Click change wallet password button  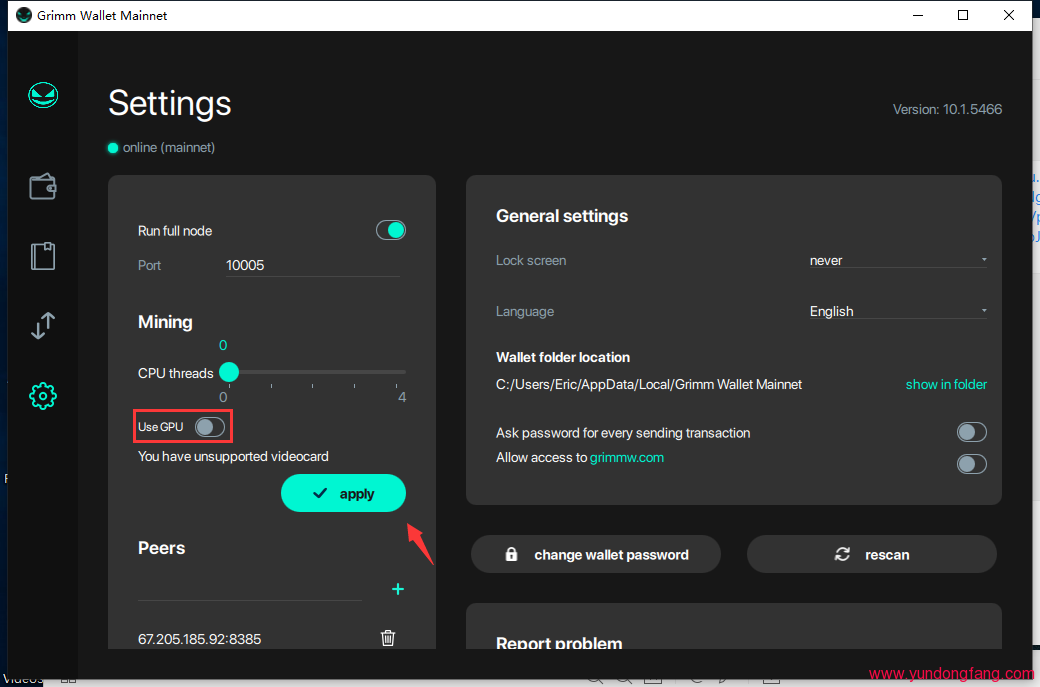coord(596,554)
